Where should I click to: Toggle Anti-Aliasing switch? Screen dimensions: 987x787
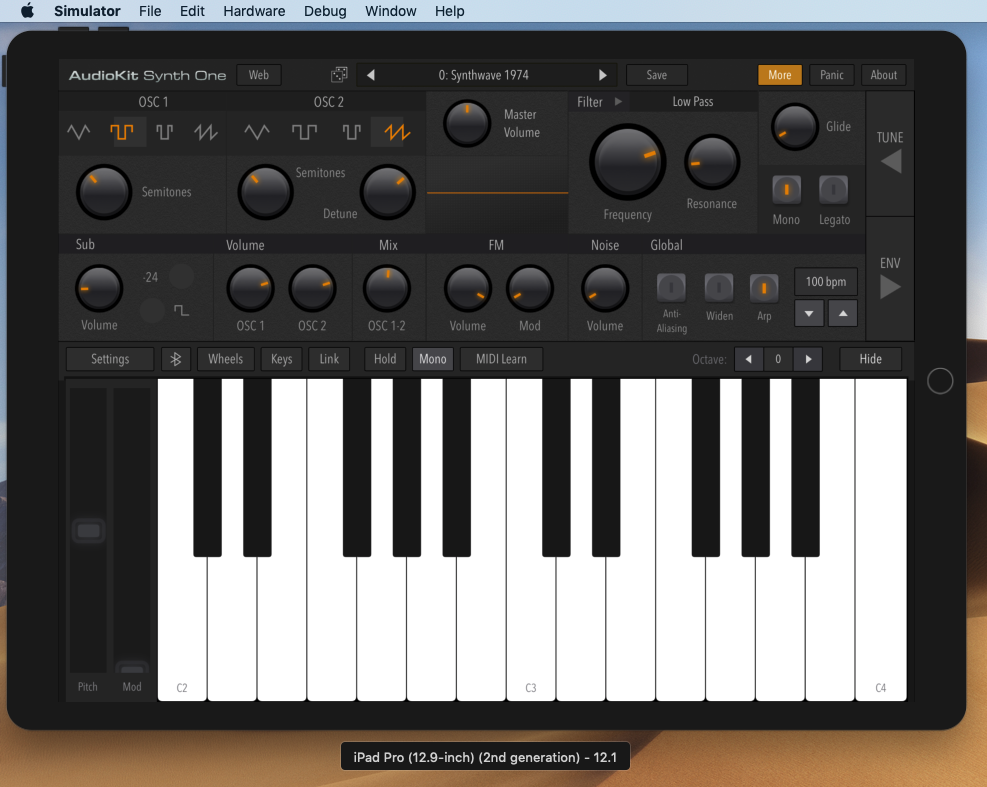coord(671,288)
